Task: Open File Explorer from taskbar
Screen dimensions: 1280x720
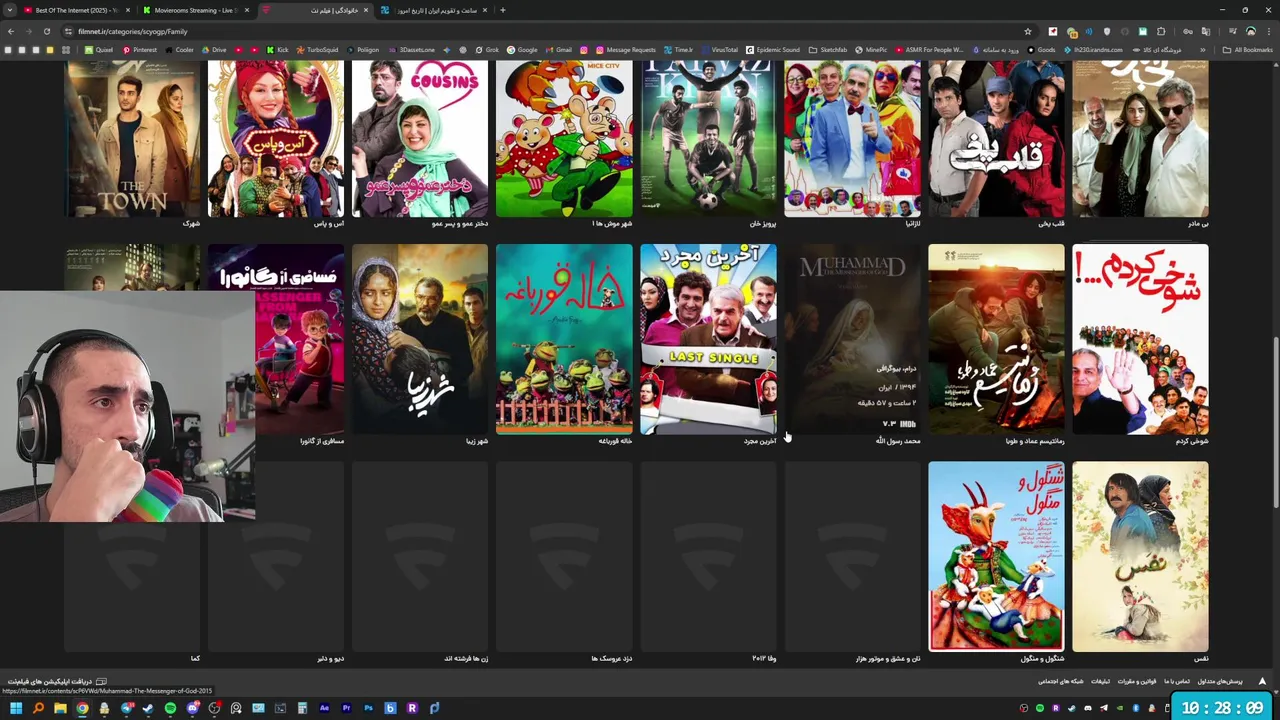Action: click(60, 708)
